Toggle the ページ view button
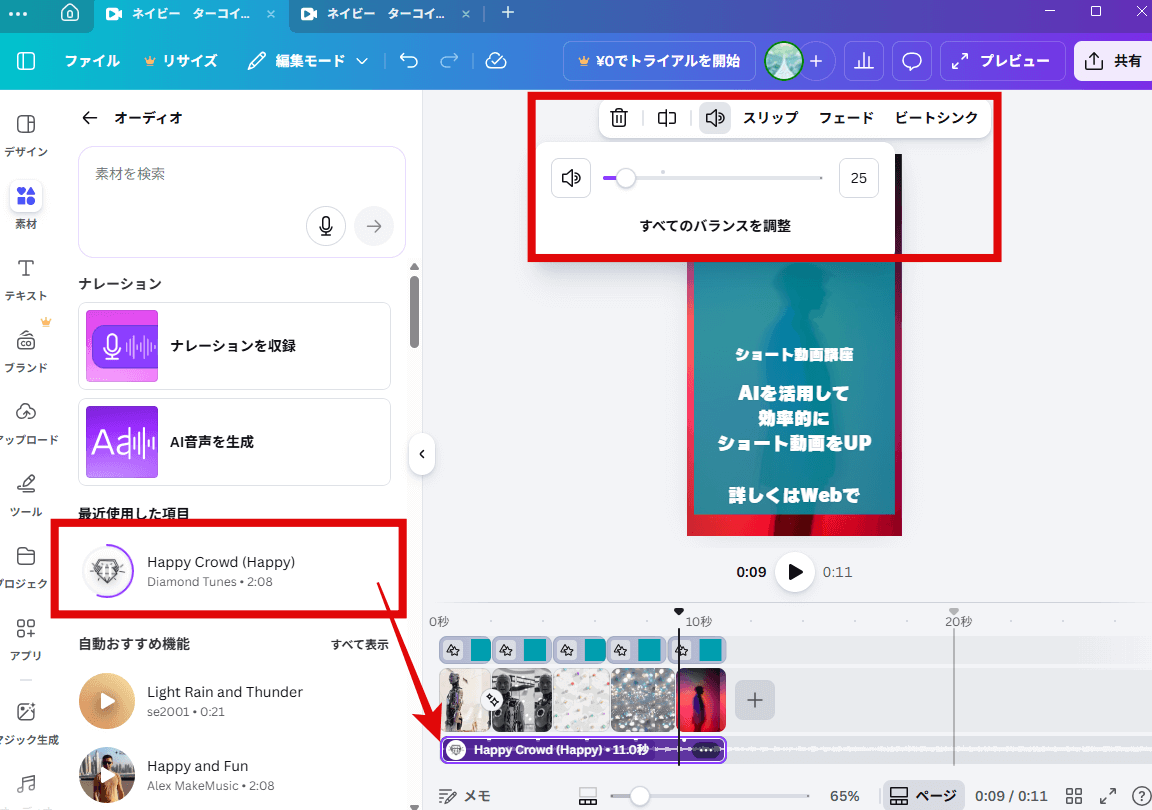The image size is (1152, 810). coord(923,796)
